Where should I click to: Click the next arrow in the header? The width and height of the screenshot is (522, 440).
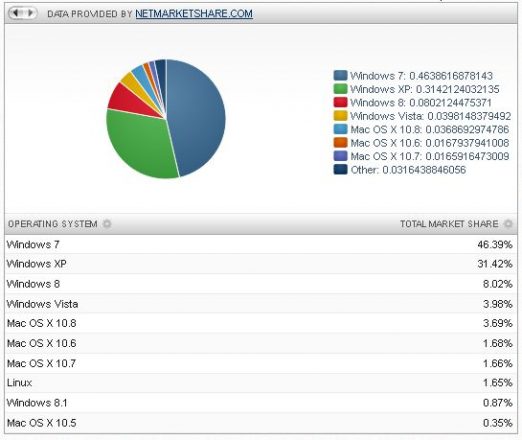pos(30,13)
